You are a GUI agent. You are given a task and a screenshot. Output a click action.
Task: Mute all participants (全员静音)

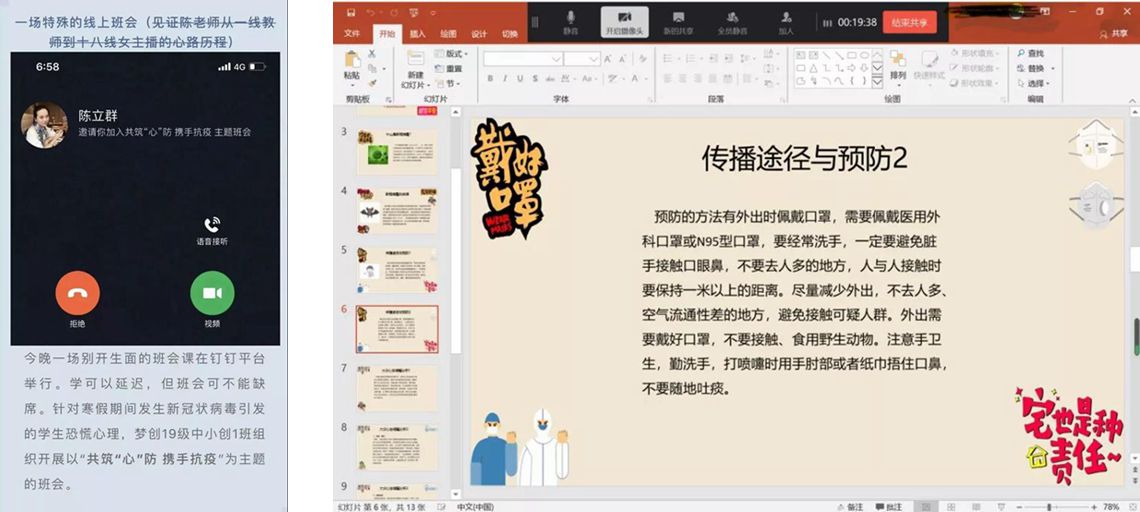point(732,21)
